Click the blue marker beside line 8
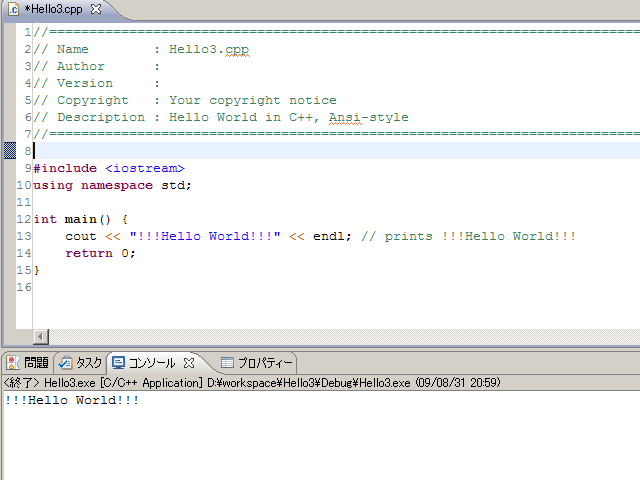This screenshot has height=480, width=640. (x=9, y=150)
